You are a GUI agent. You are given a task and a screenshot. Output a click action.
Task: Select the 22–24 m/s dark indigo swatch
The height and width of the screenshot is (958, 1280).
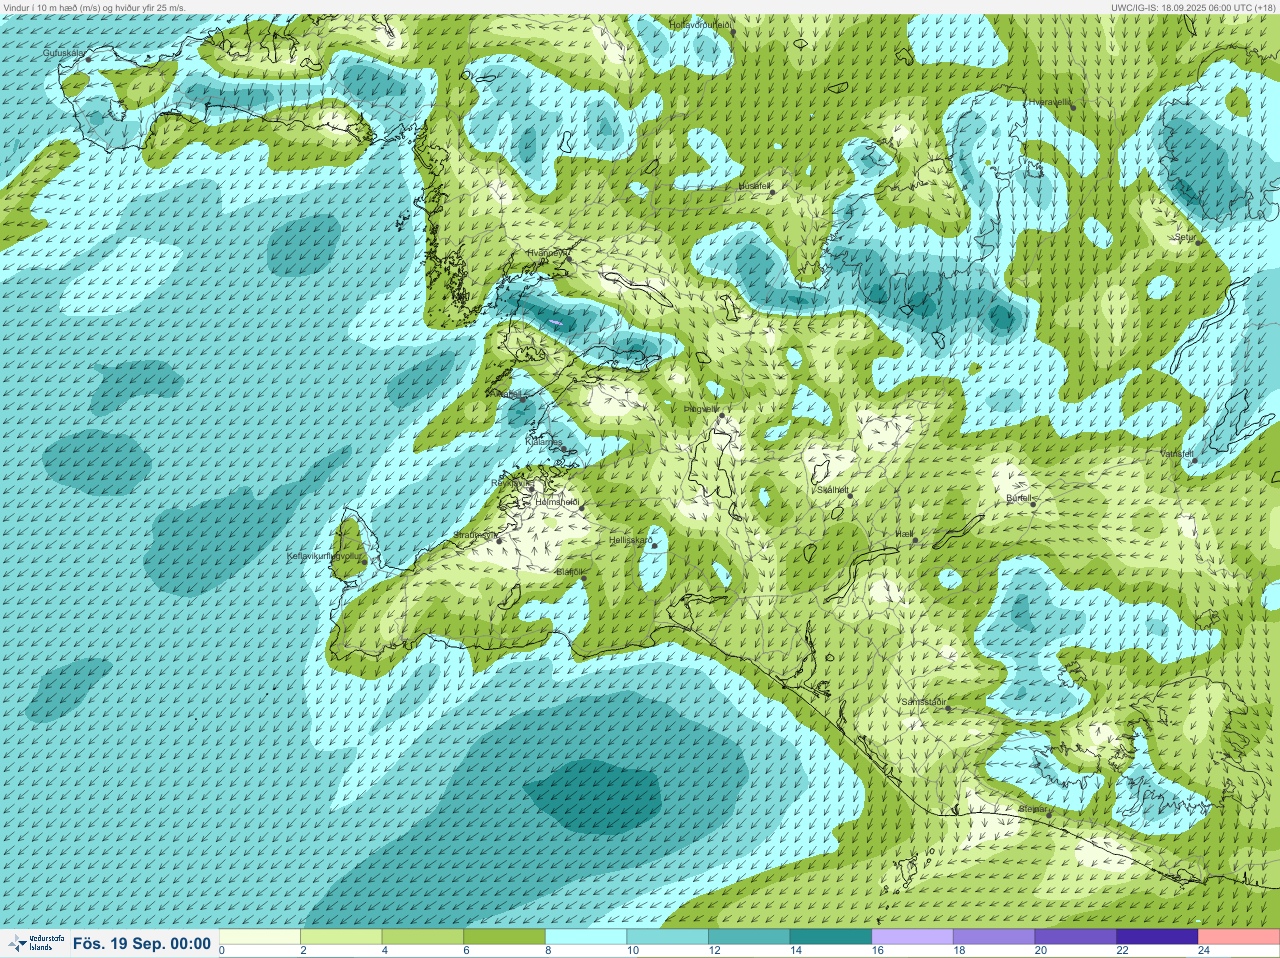[x=1158, y=937]
